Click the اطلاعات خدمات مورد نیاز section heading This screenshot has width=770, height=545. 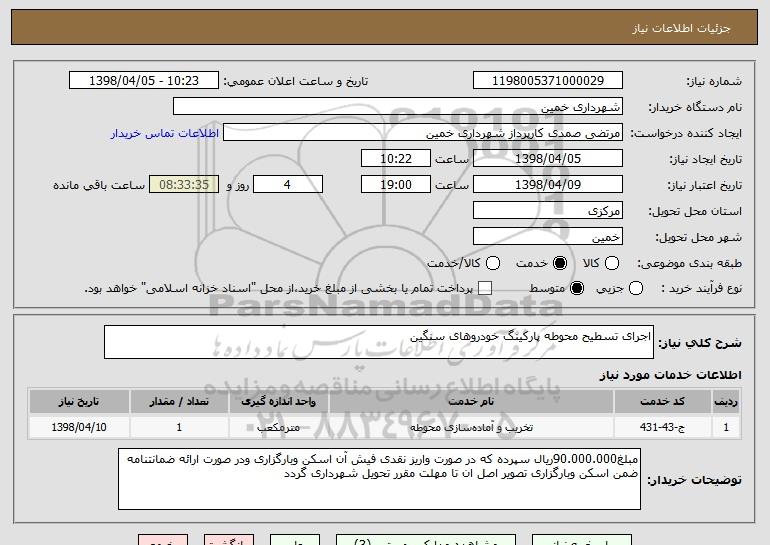point(671,375)
